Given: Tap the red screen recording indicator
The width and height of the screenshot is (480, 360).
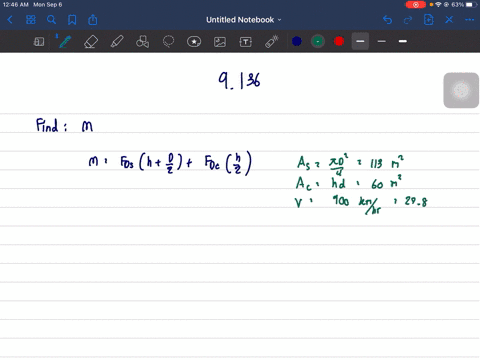Looking at the screenshot, I should [x=416, y=5].
